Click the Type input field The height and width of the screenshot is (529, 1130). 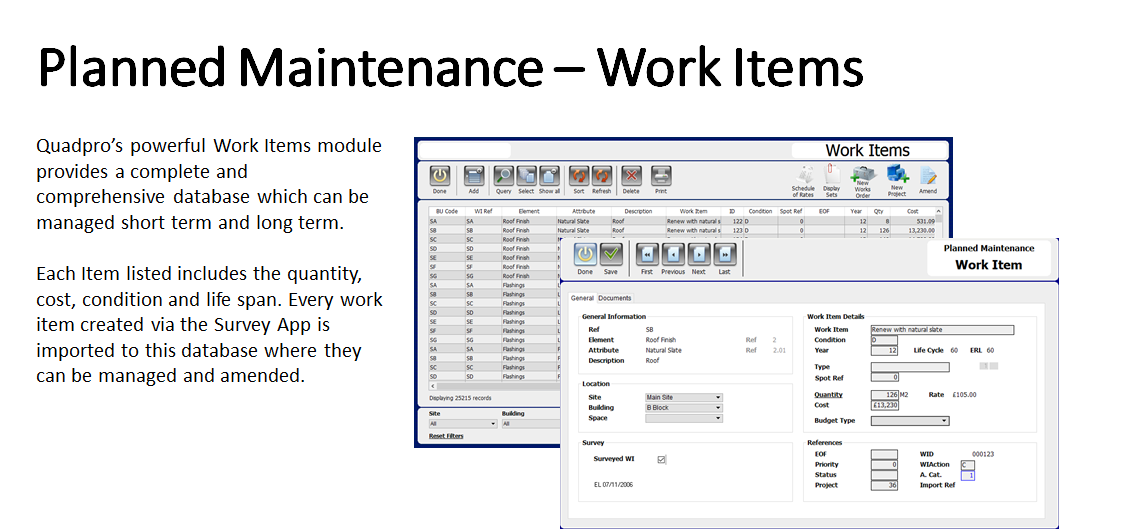click(909, 367)
